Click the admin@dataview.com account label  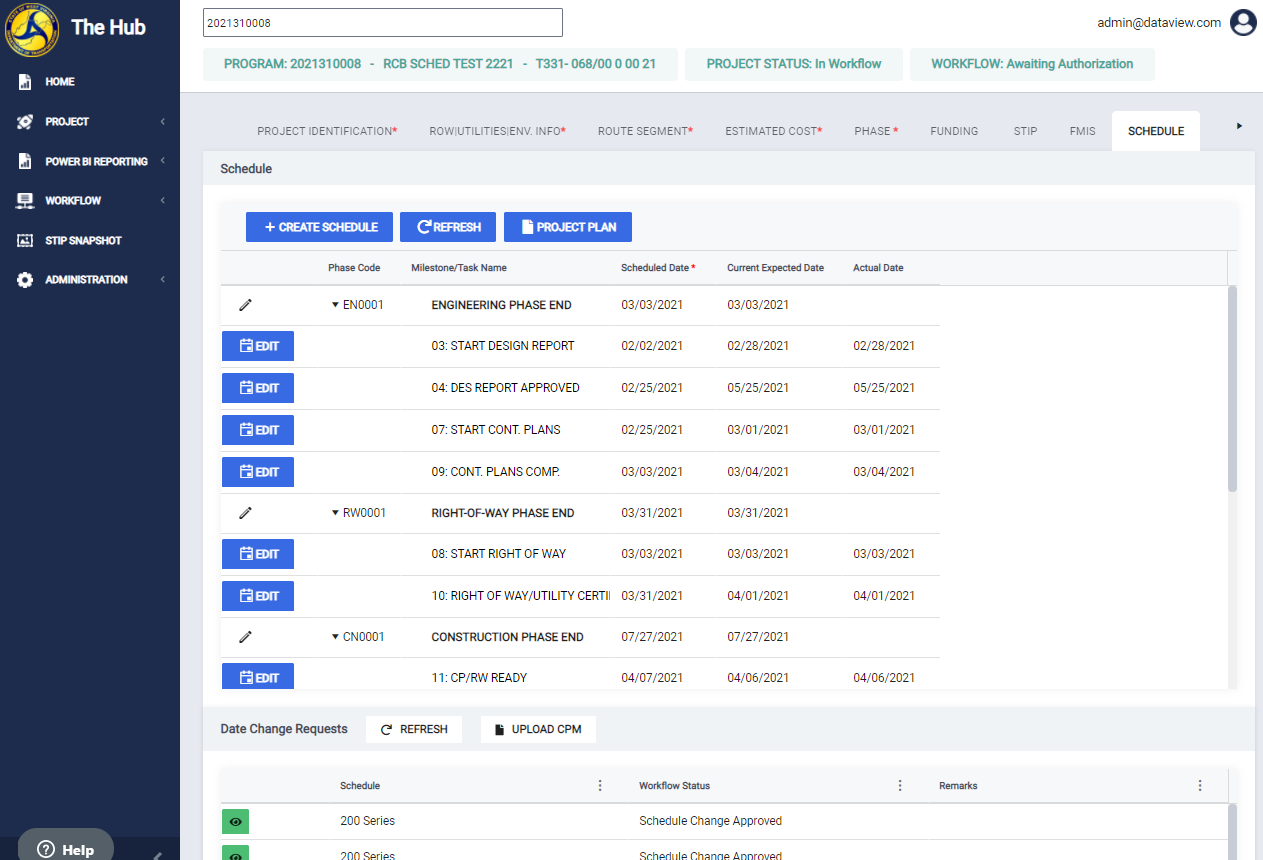(x=1159, y=22)
